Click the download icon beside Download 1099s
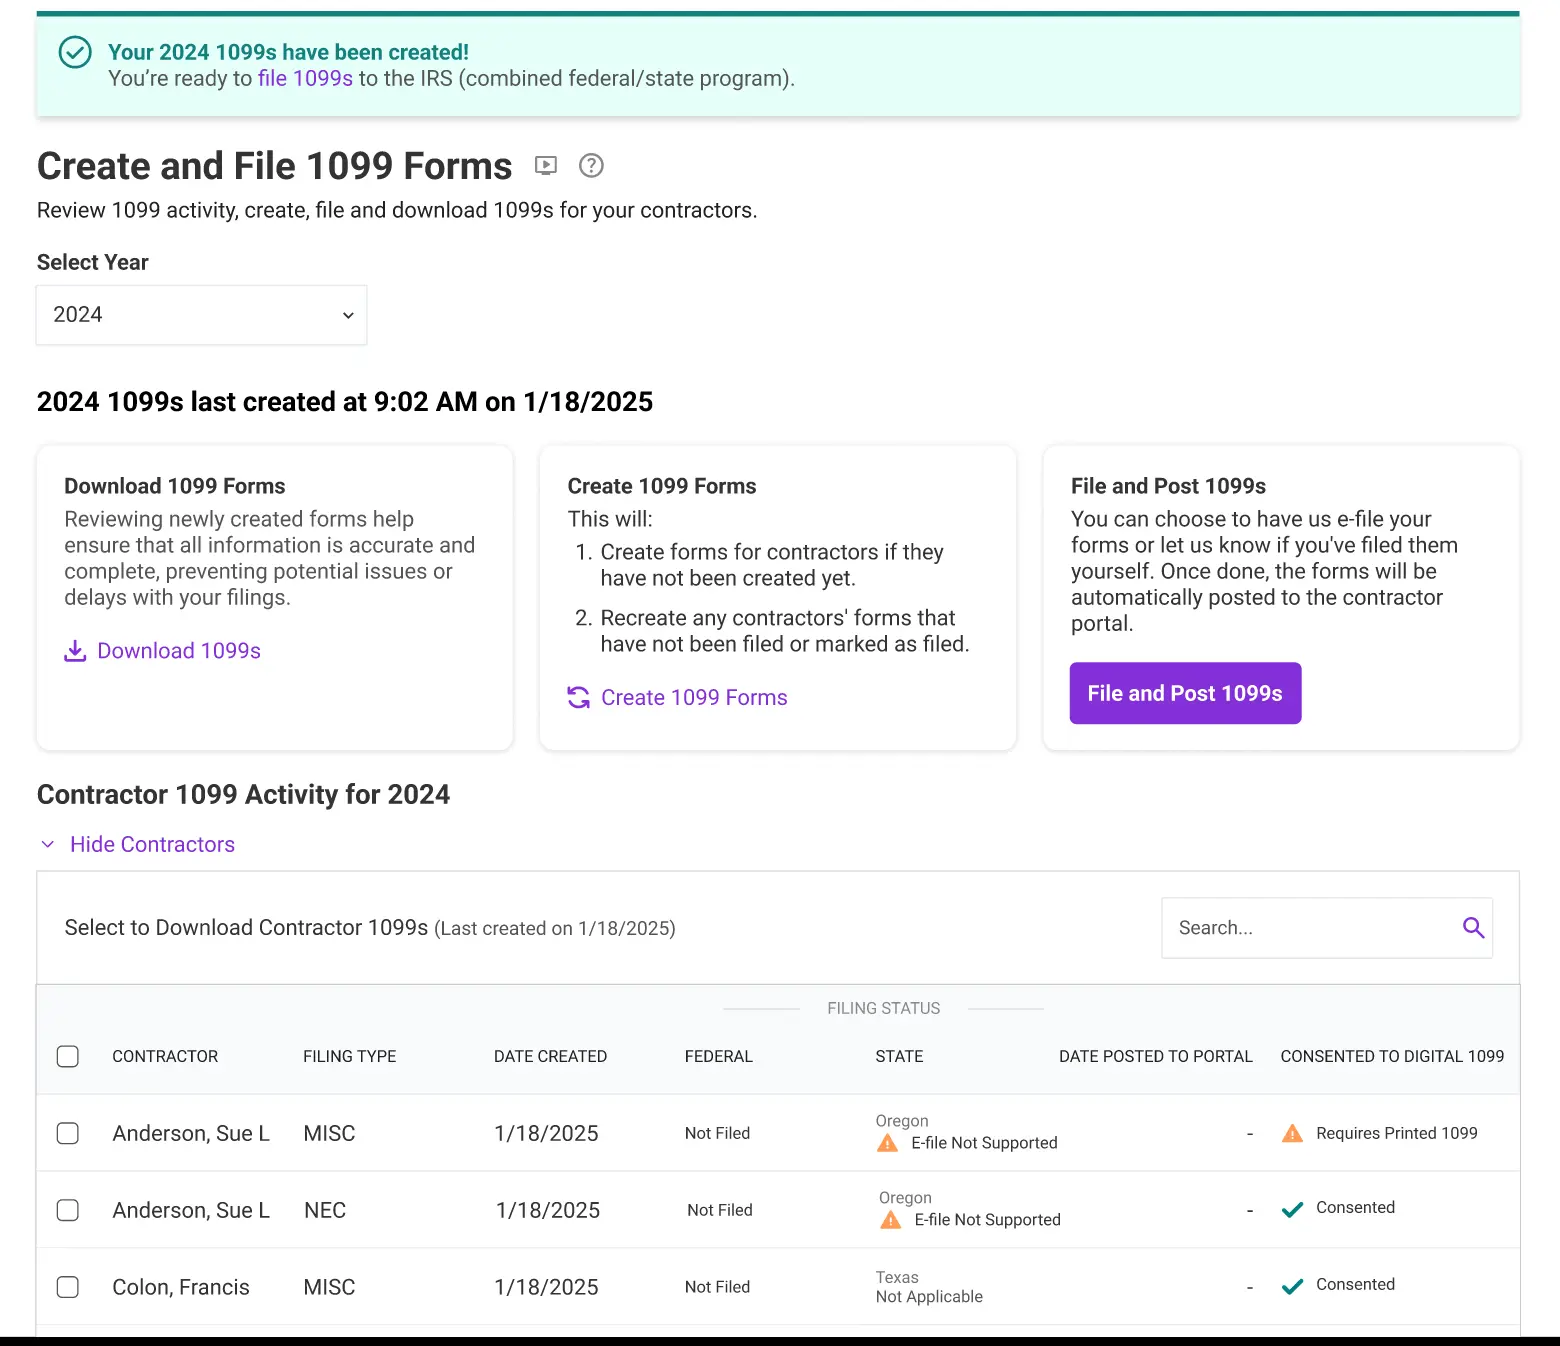Viewport: 1560px width, 1346px height. pyautogui.click(x=76, y=650)
